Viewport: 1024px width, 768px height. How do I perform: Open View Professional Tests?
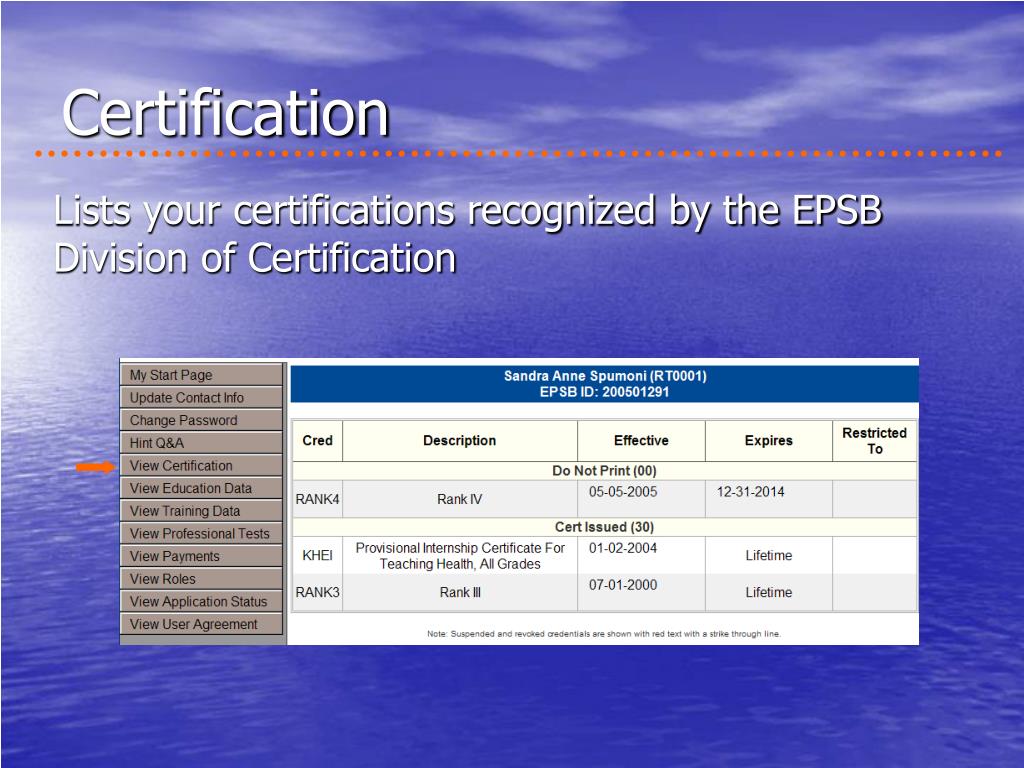click(x=201, y=534)
